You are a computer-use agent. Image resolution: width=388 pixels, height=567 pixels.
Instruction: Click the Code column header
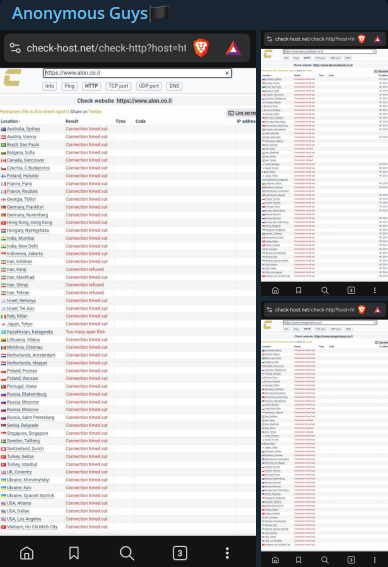pos(141,121)
